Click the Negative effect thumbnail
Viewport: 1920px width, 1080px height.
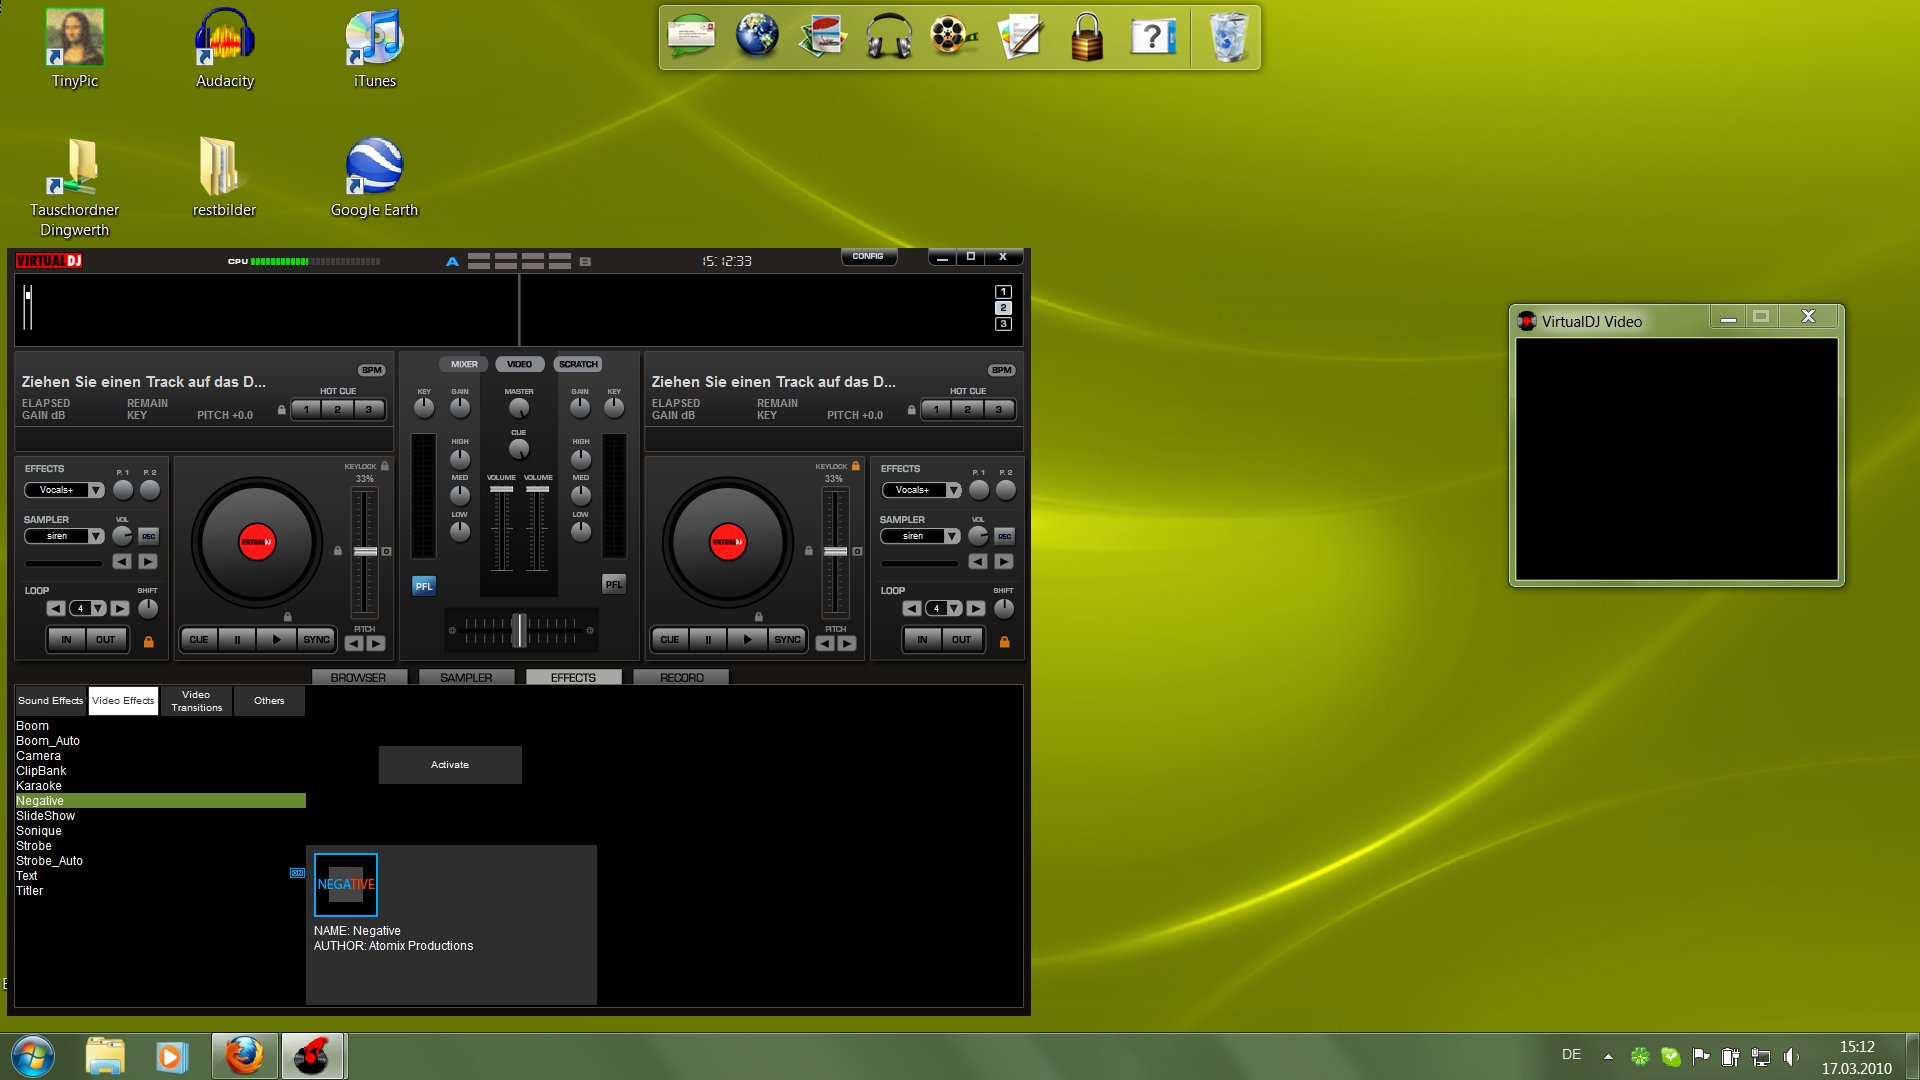pos(346,885)
